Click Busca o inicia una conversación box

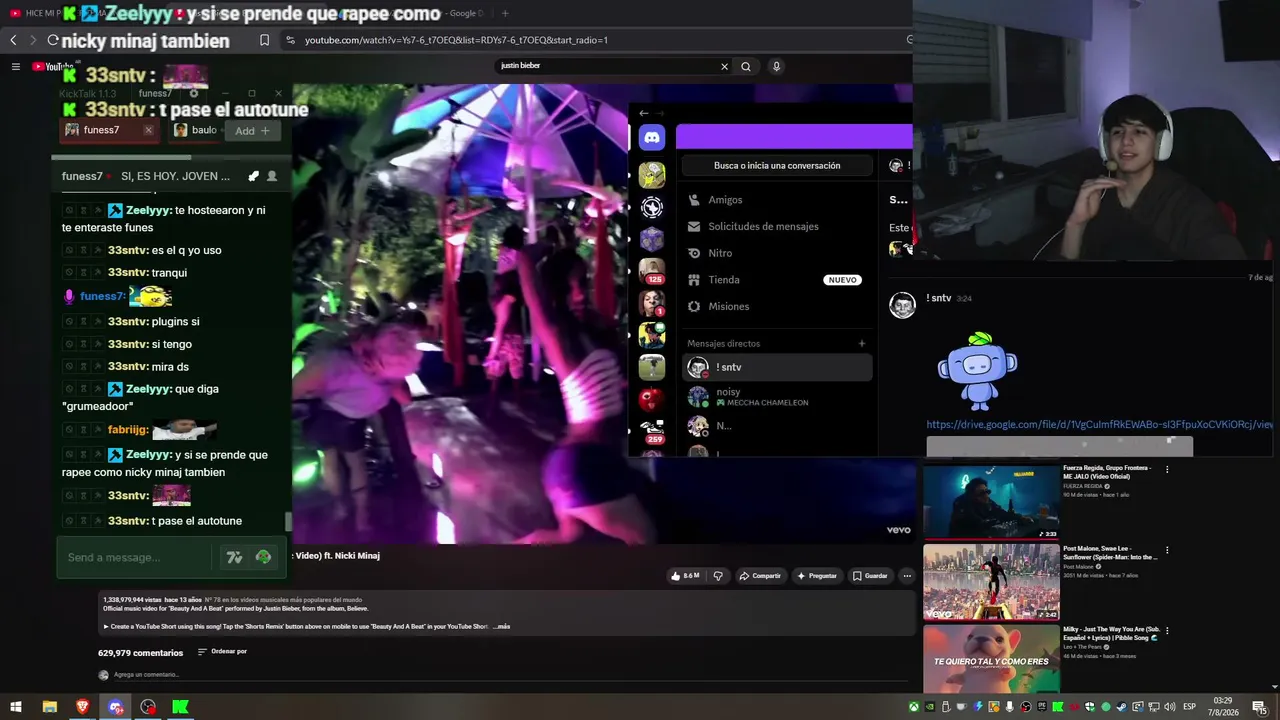coord(777,166)
